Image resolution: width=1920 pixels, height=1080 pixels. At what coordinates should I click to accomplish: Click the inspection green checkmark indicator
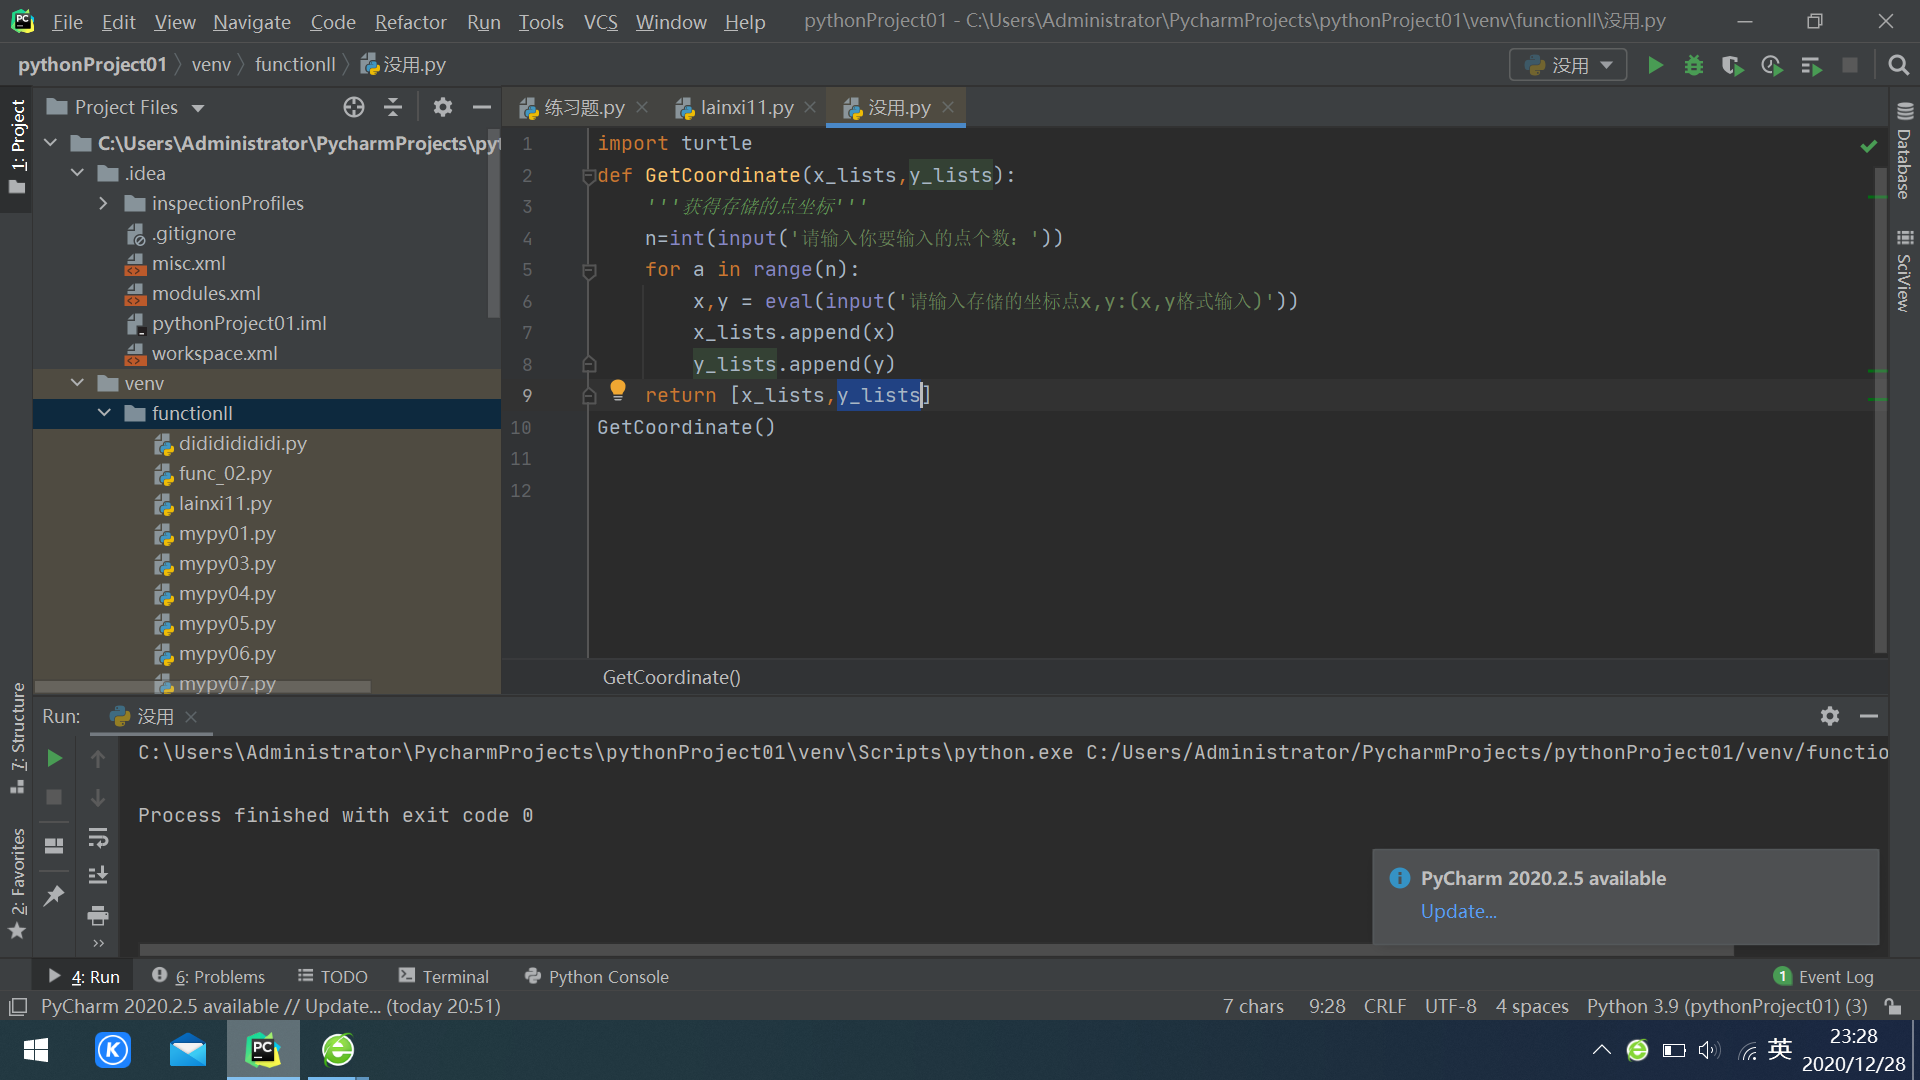click(x=1869, y=146)
